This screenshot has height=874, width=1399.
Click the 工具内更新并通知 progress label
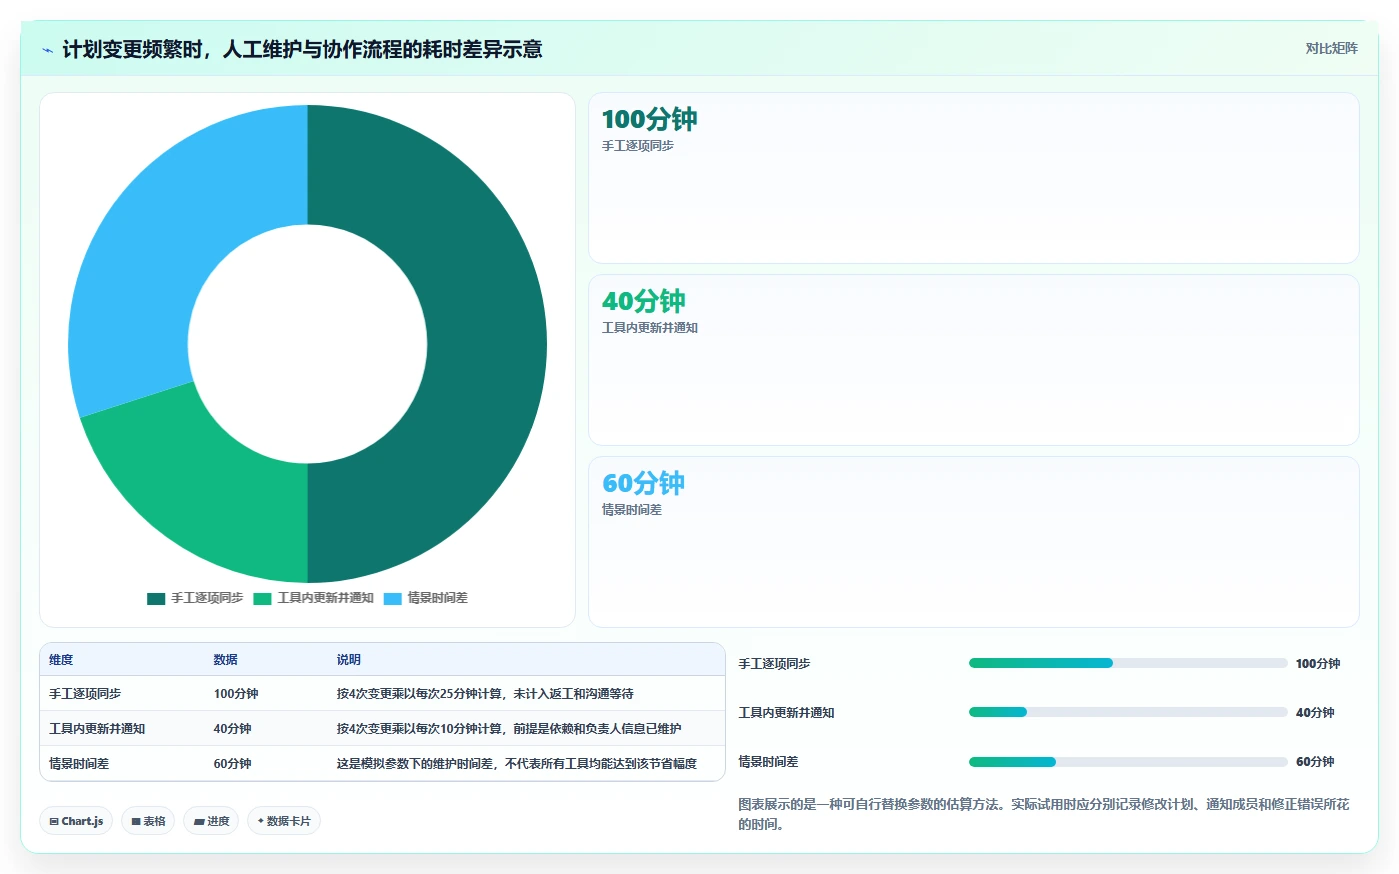(786, 713)
